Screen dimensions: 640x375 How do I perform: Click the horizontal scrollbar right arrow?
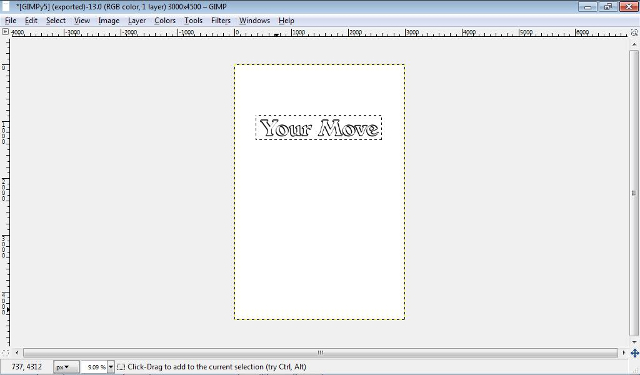pyautogui.click(x=624, y=353)
